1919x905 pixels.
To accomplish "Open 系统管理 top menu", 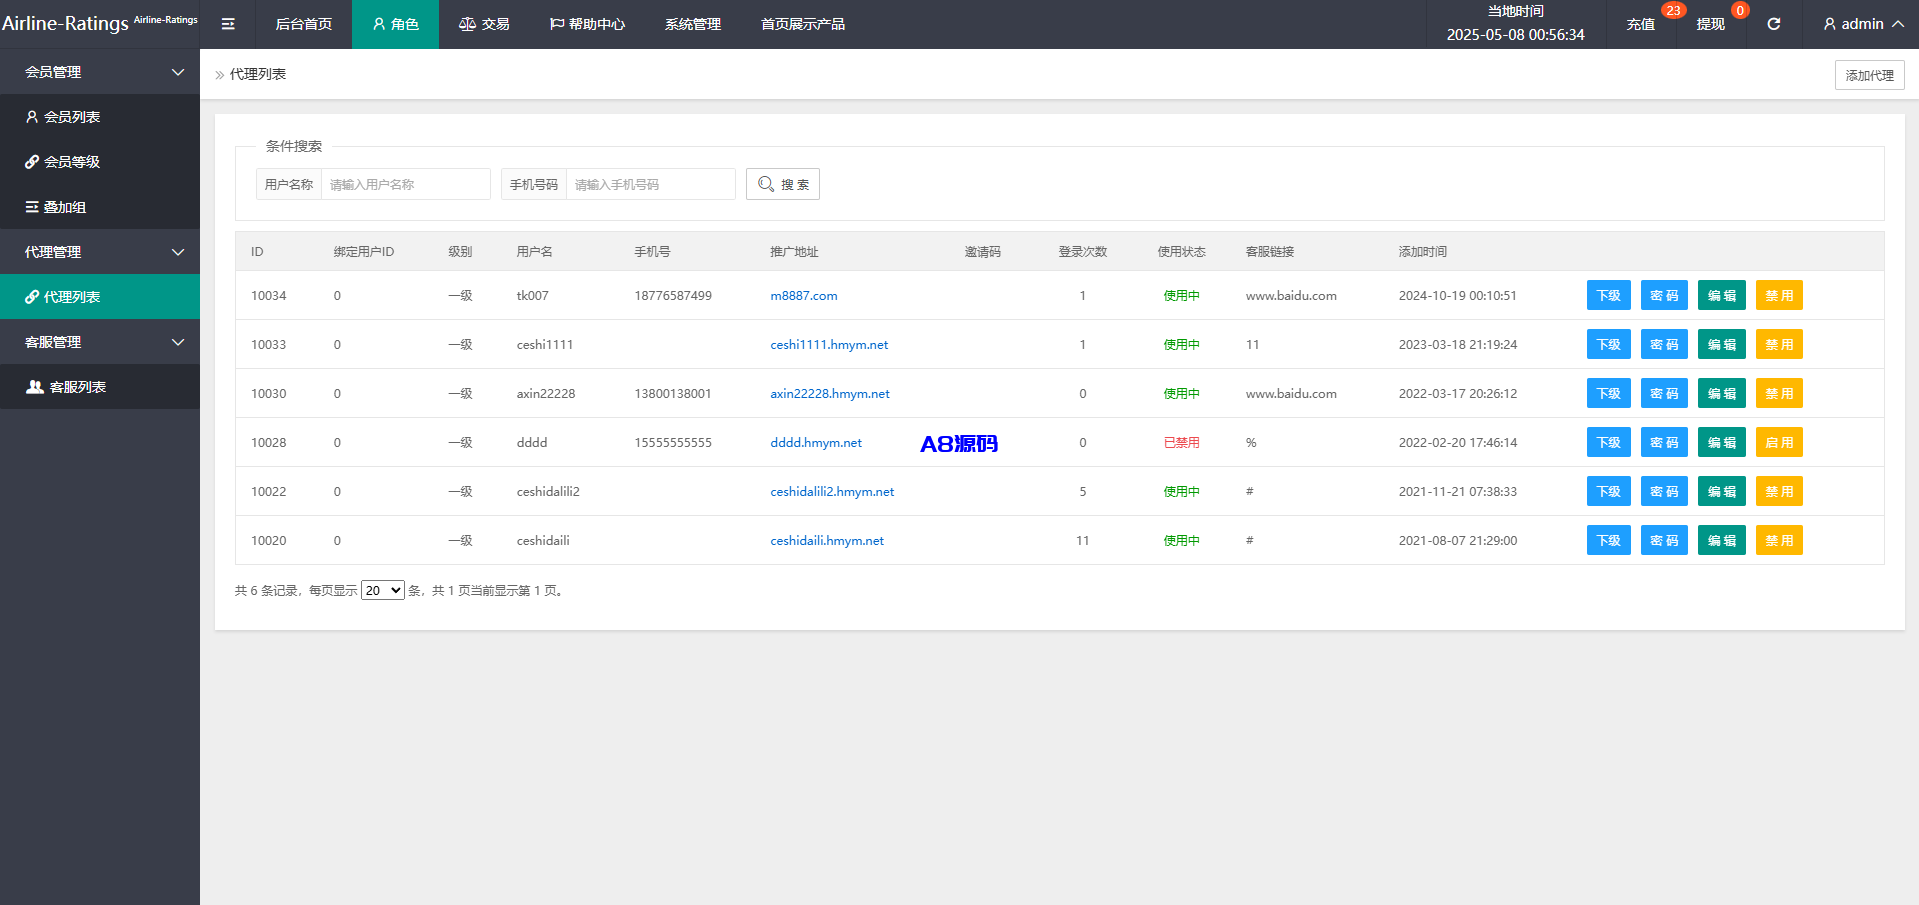I will [x=693, y=24].
